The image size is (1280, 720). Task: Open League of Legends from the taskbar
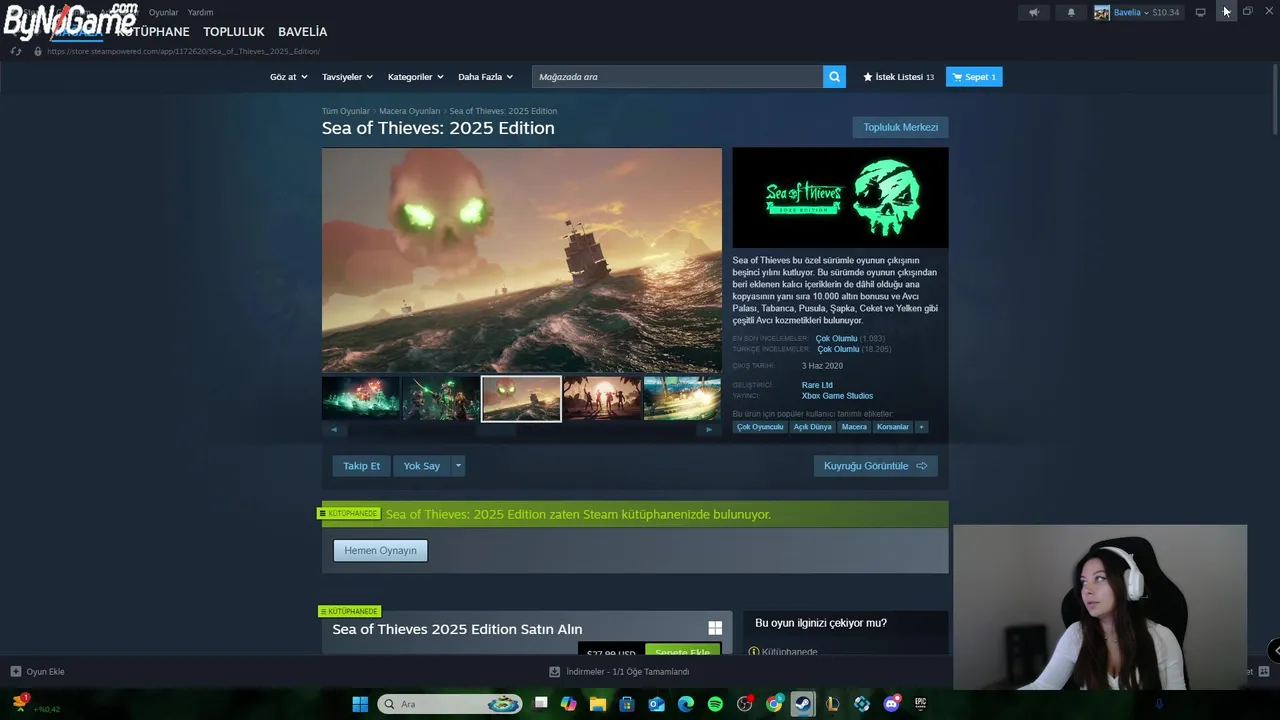point(832,704)
